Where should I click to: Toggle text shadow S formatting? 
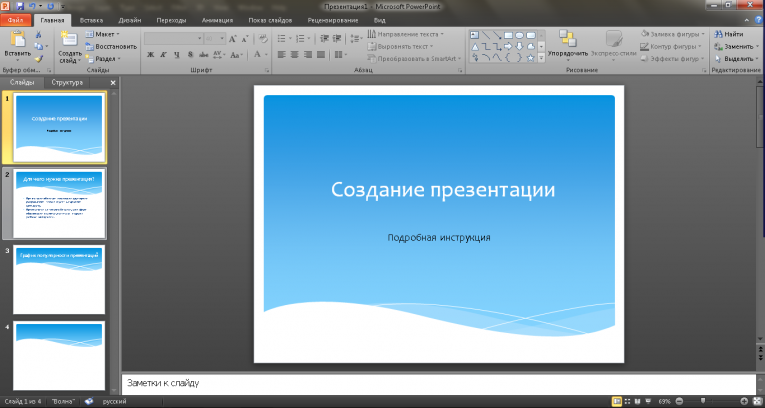pos(190,55)
